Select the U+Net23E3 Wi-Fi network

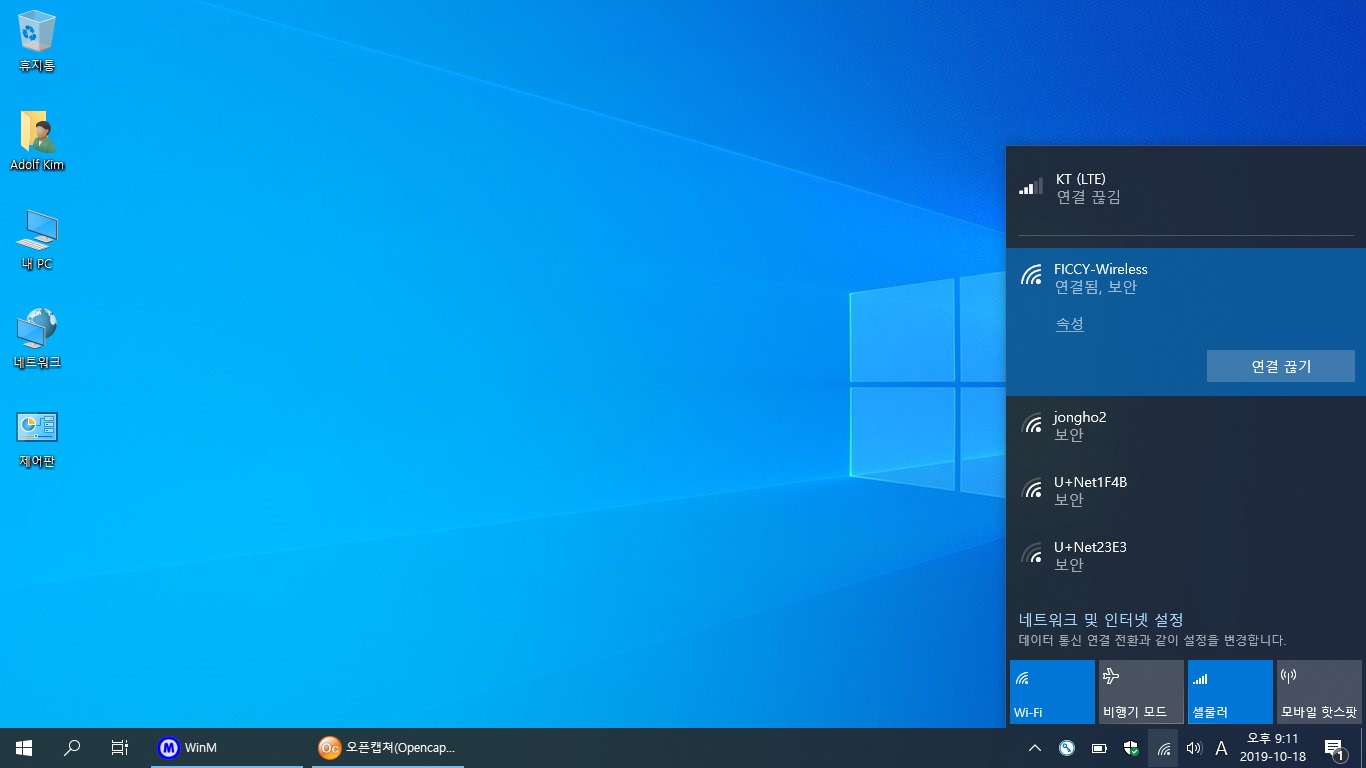pyautogui.click(x=1186, y=556)
